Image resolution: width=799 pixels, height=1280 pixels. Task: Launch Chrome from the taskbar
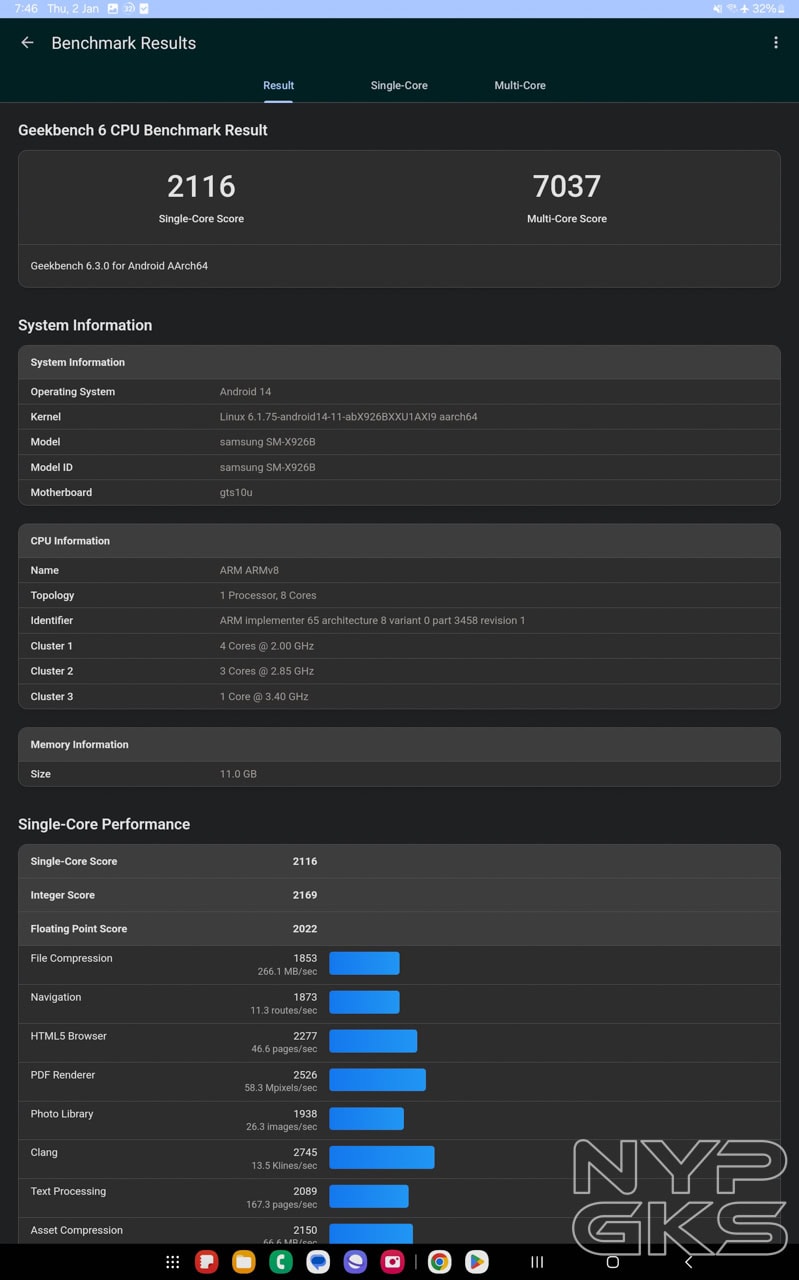[x=438, y=1262]
